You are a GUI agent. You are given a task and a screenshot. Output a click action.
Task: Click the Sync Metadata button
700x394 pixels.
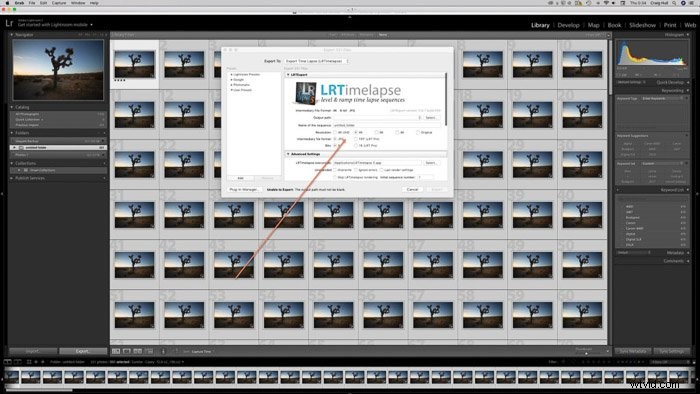pos(633,352)
